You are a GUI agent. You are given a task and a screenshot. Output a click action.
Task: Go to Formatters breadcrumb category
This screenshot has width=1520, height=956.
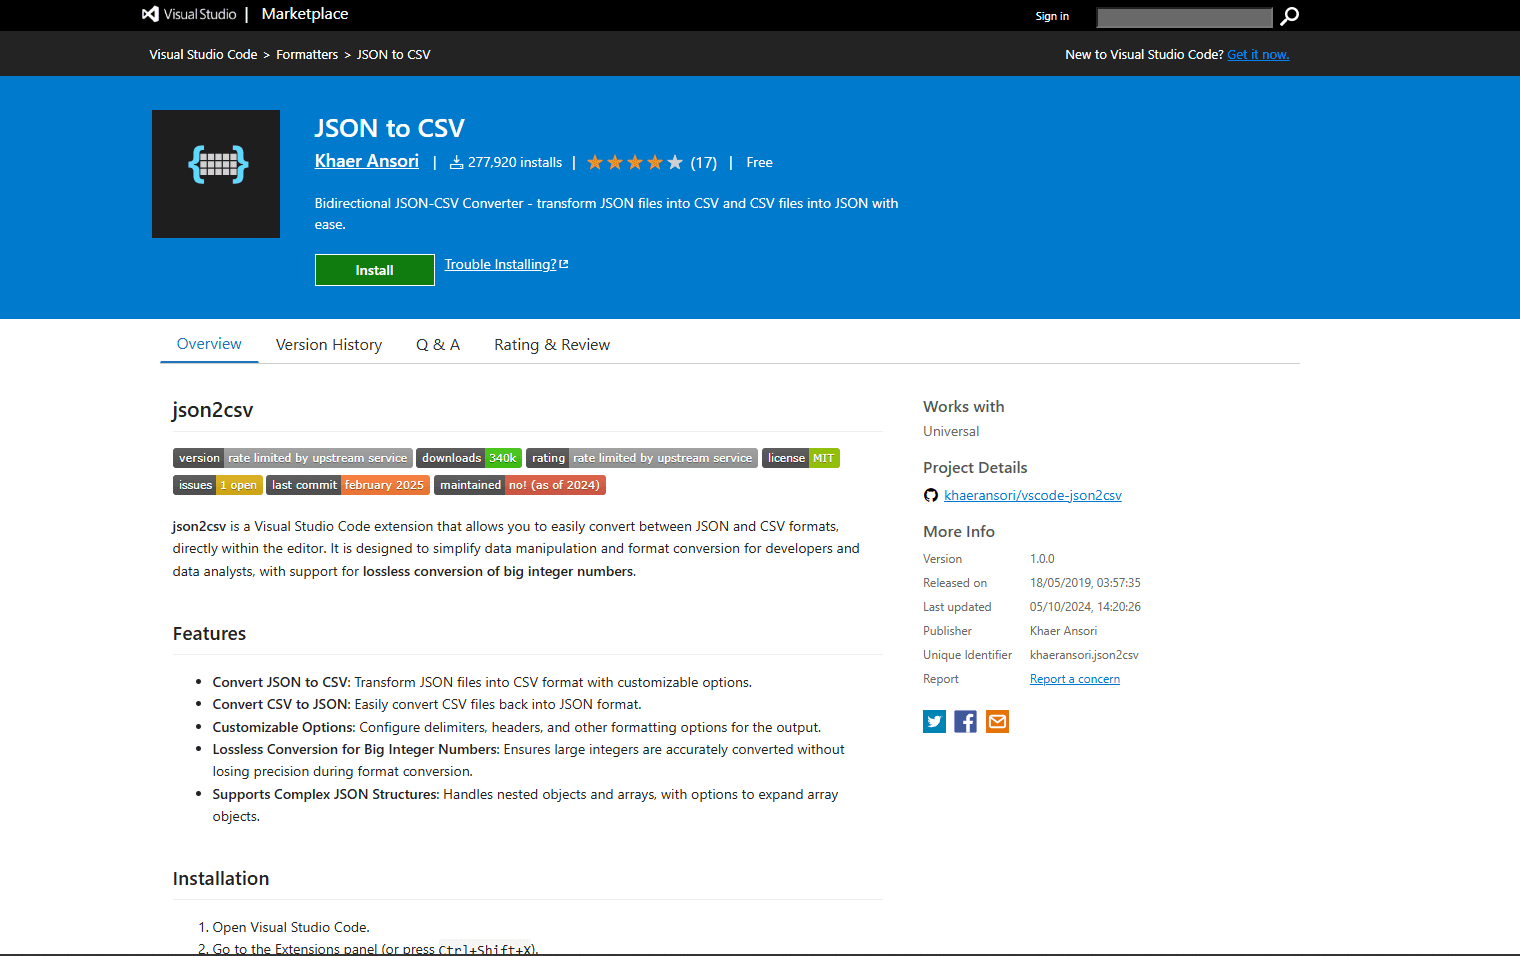(x=307, y=55)
